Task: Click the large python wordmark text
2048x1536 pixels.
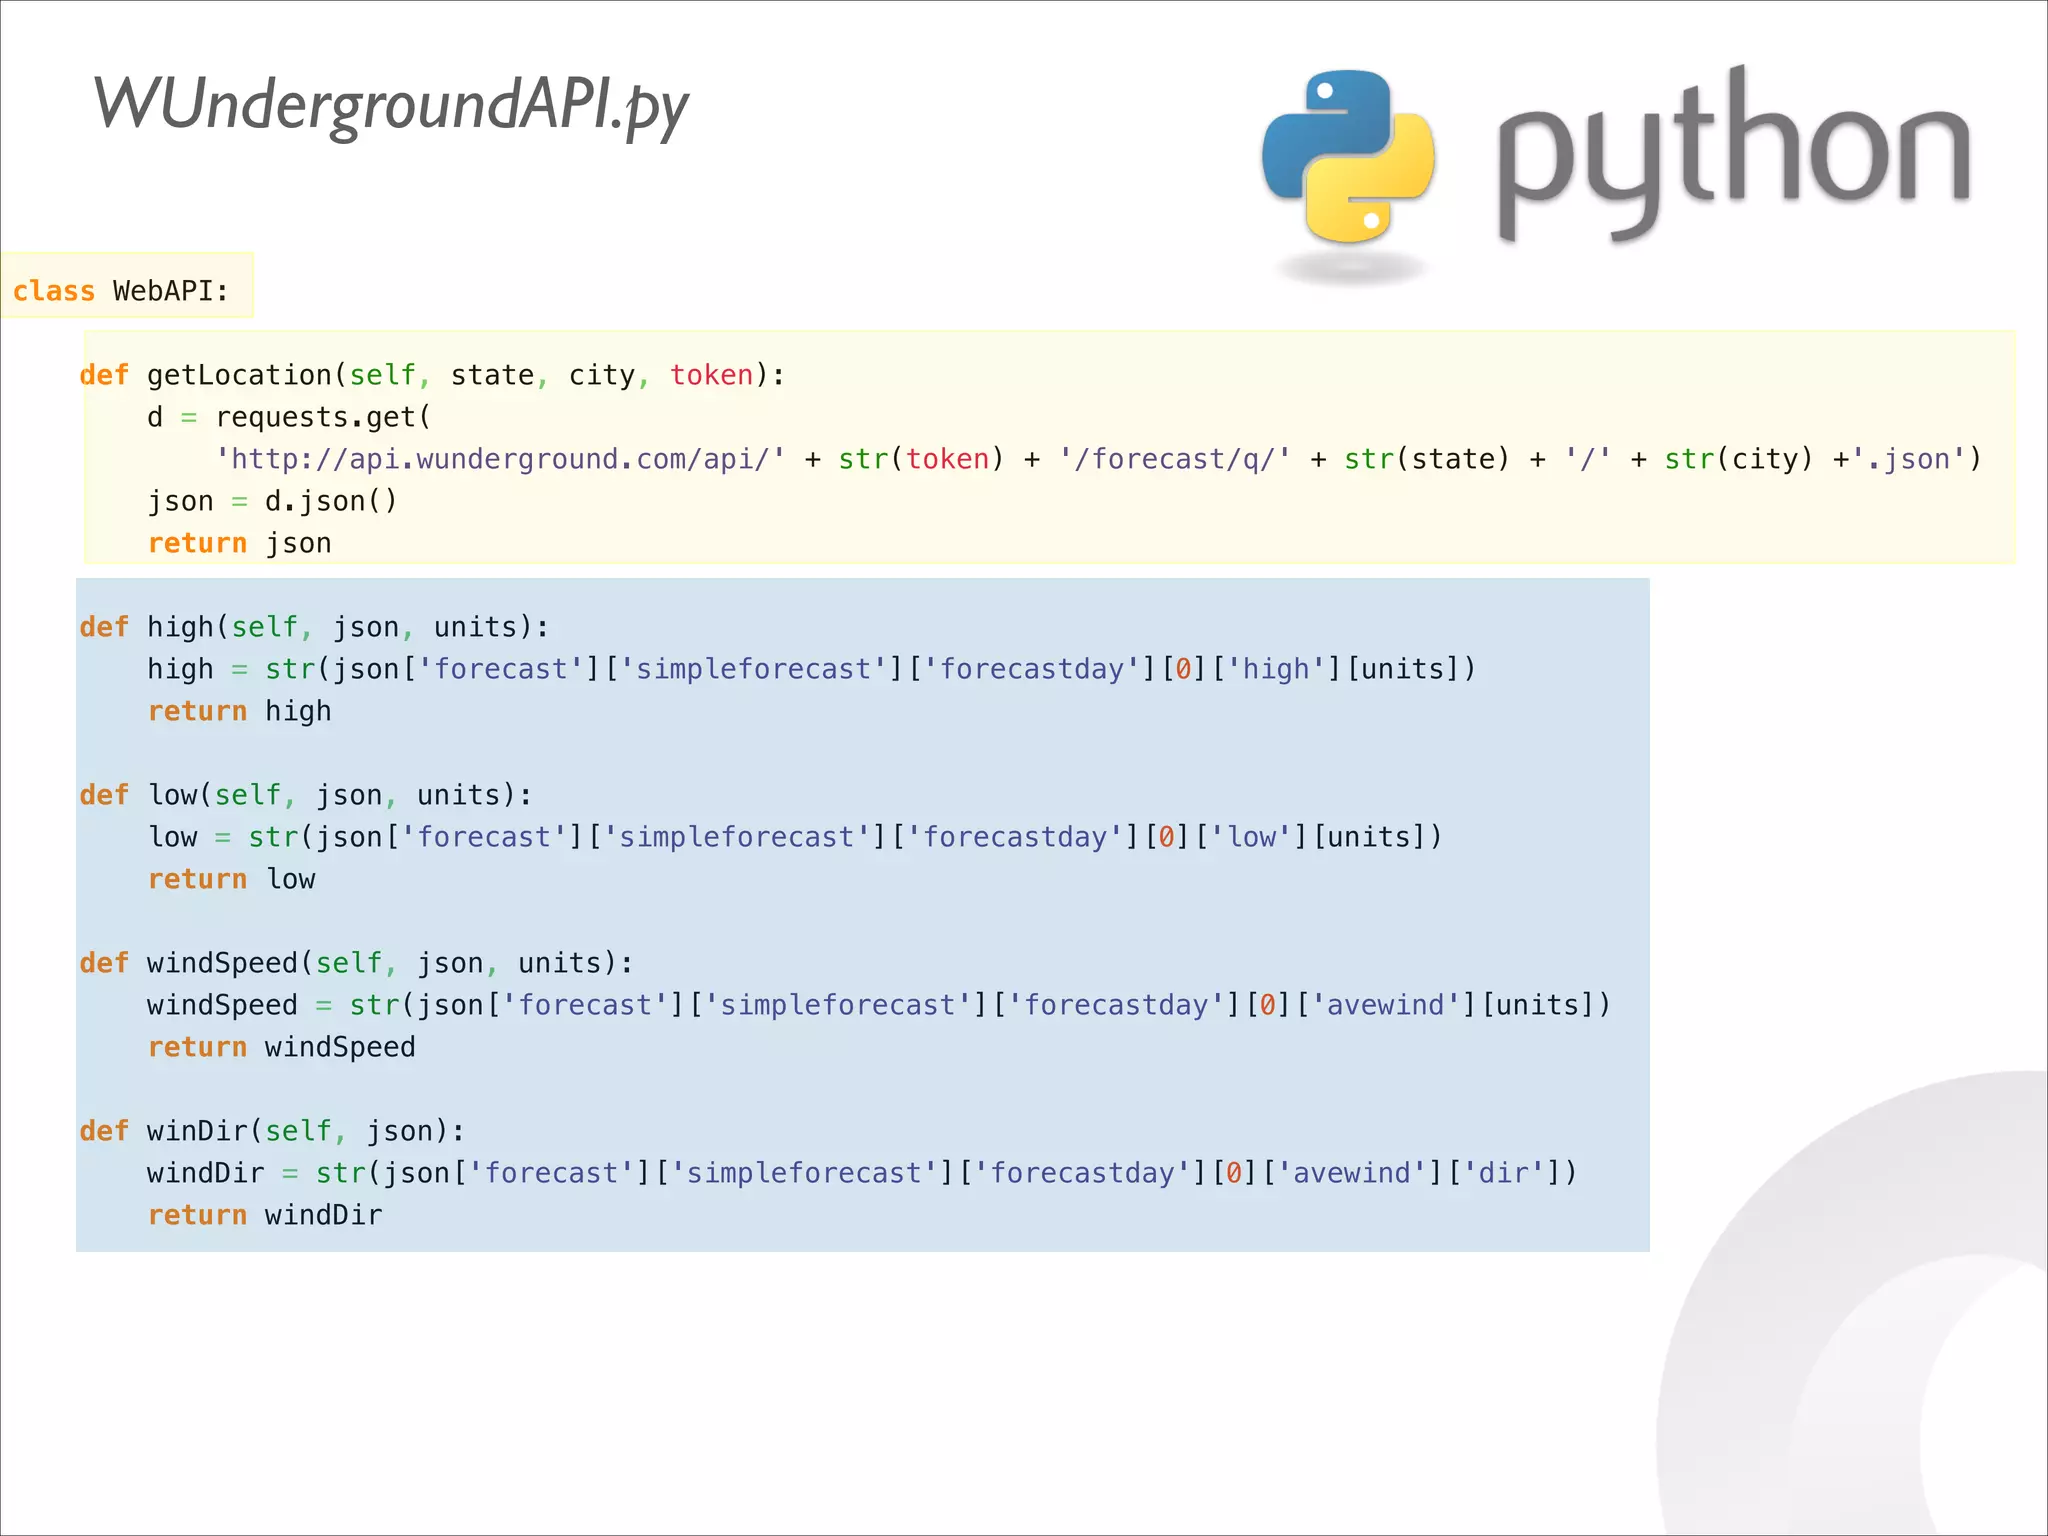Action: click(1732, 155)
